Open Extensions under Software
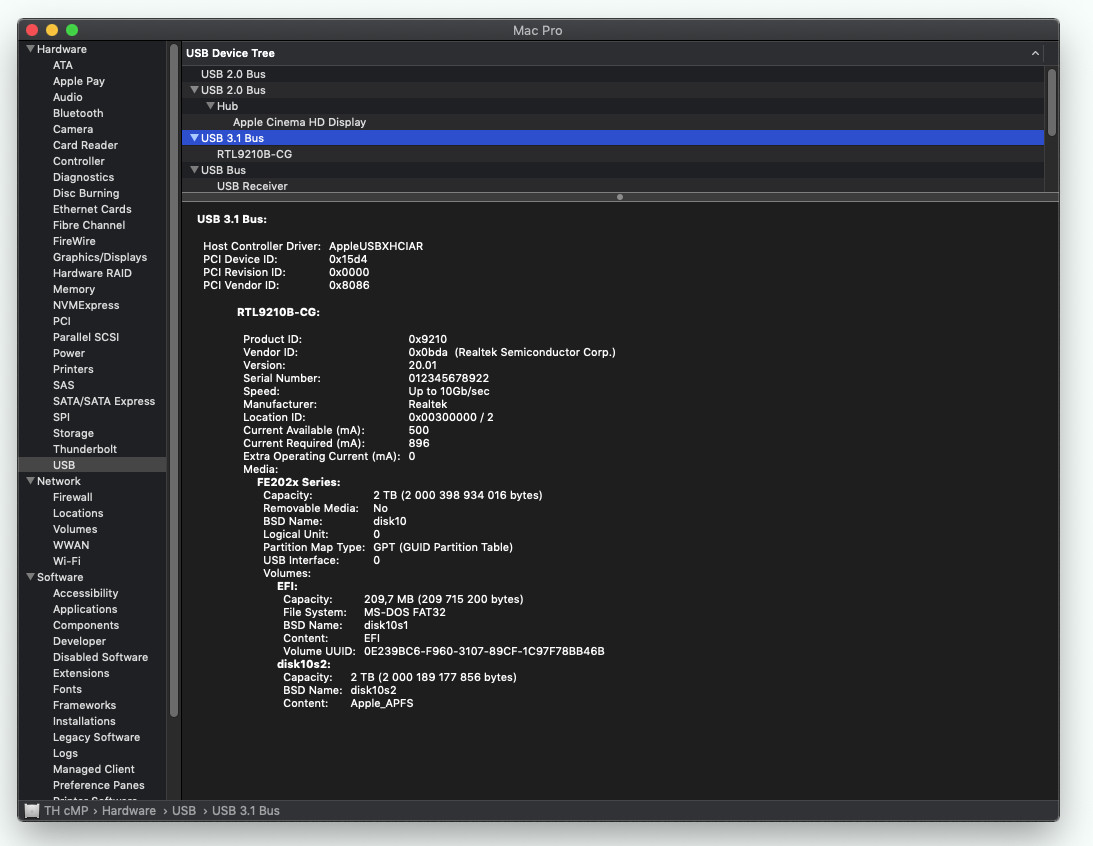1093x846 pixels. (x=81, y=673)
